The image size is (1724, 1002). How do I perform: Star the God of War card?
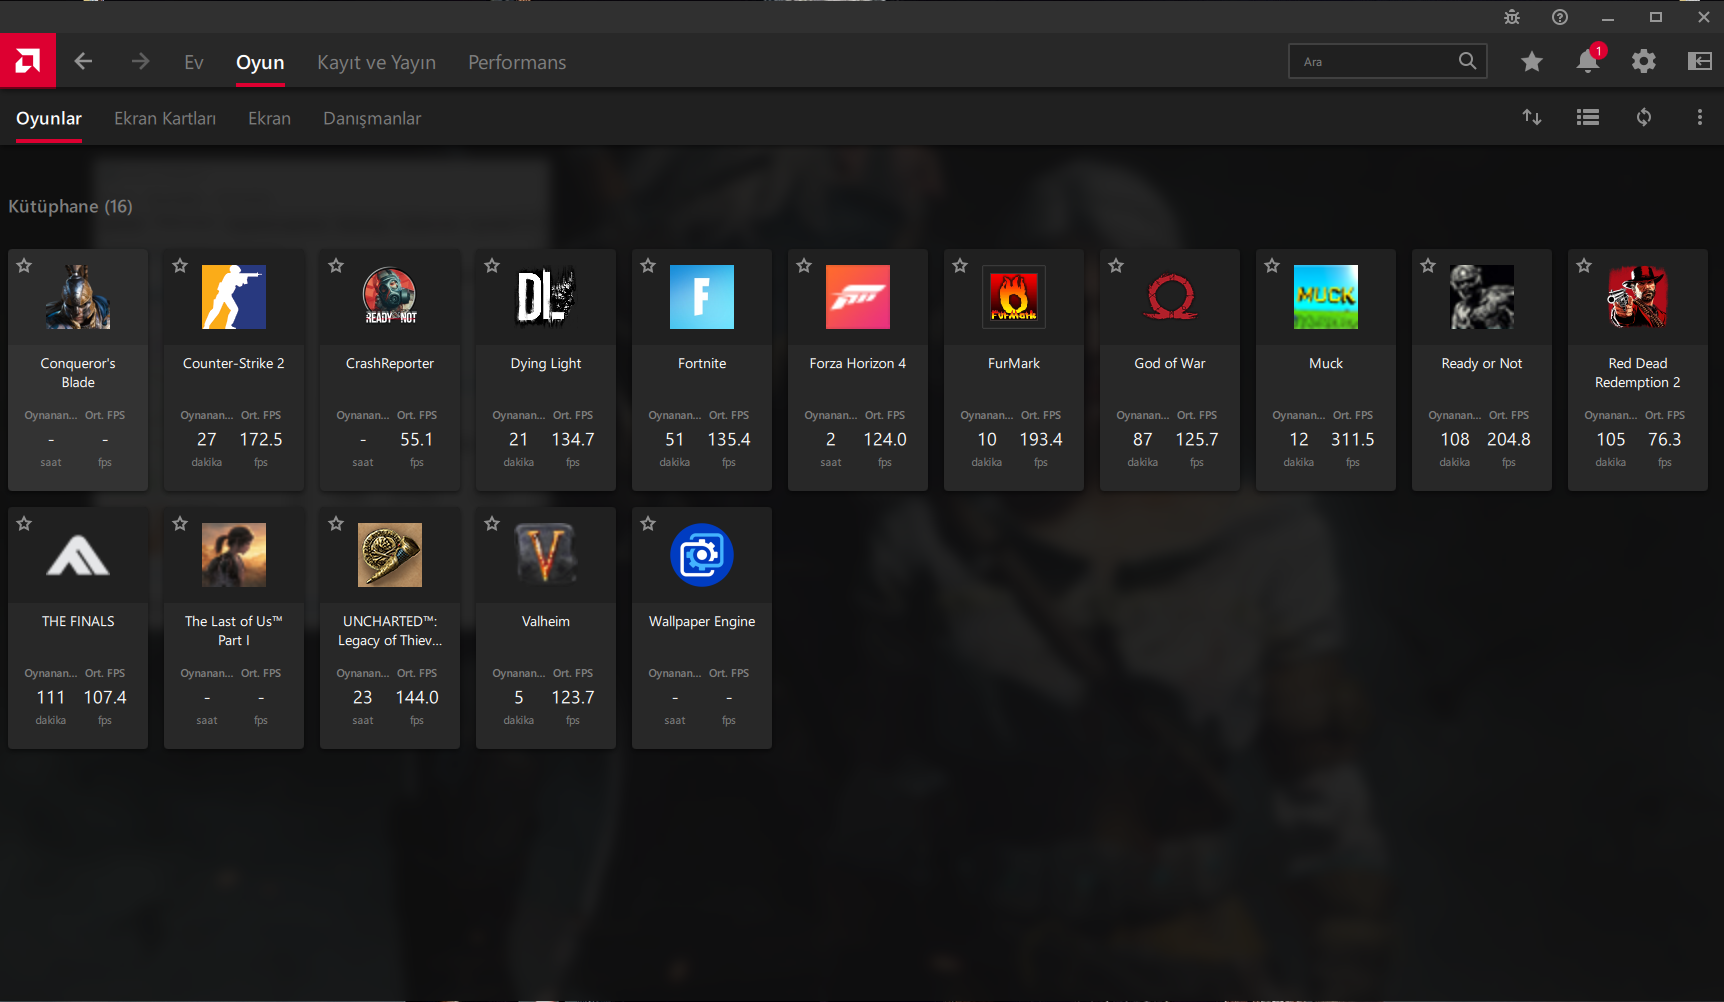click(1116, 265)
